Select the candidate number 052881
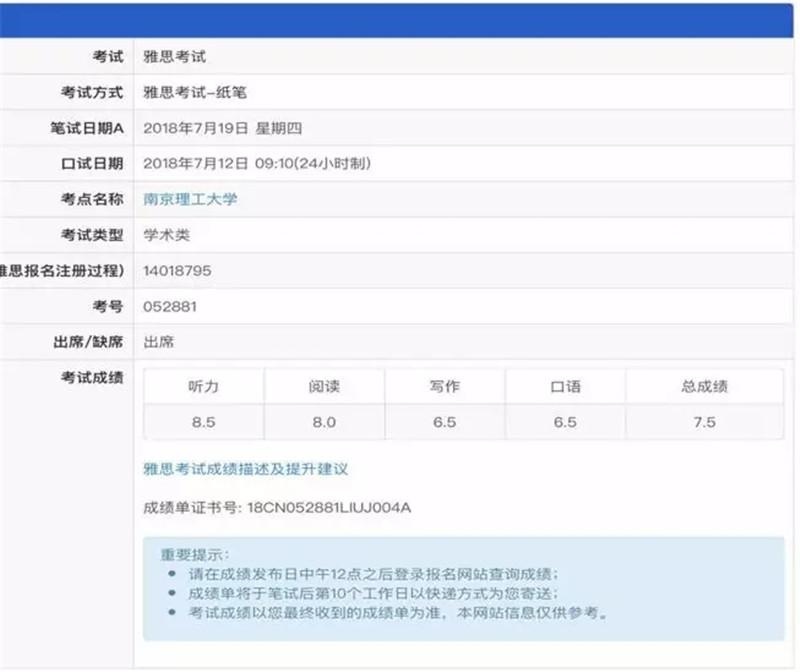This screenshot has width=800, height=672. (170, 306)
